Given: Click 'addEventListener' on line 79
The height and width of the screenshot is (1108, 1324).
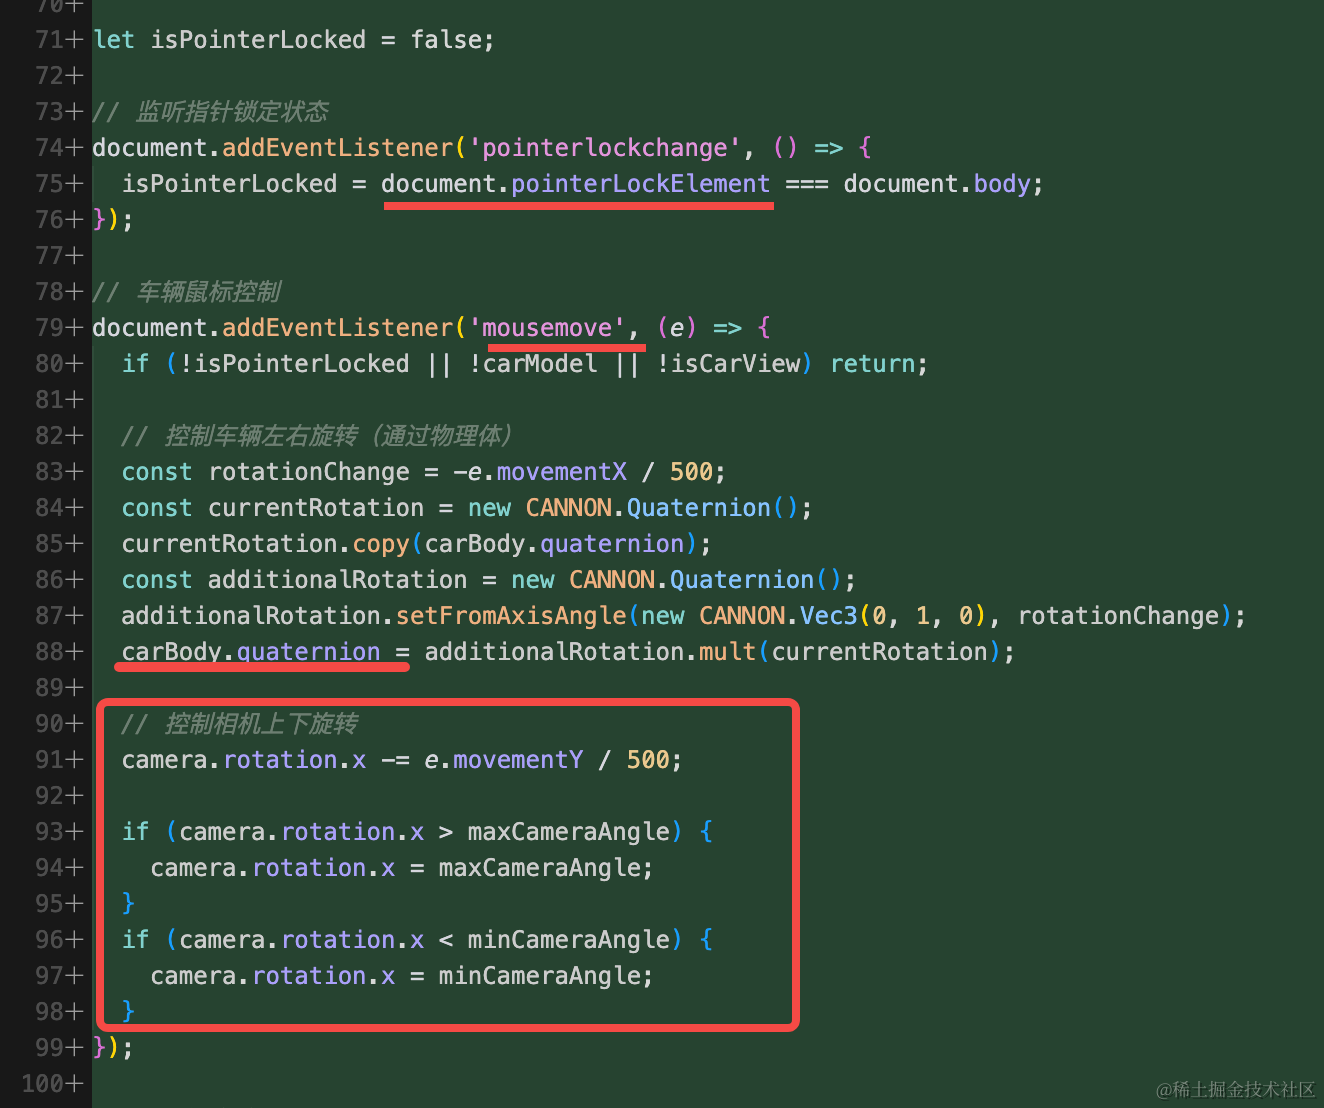Looking at the screenshot, I should click(x=338, y=328).
